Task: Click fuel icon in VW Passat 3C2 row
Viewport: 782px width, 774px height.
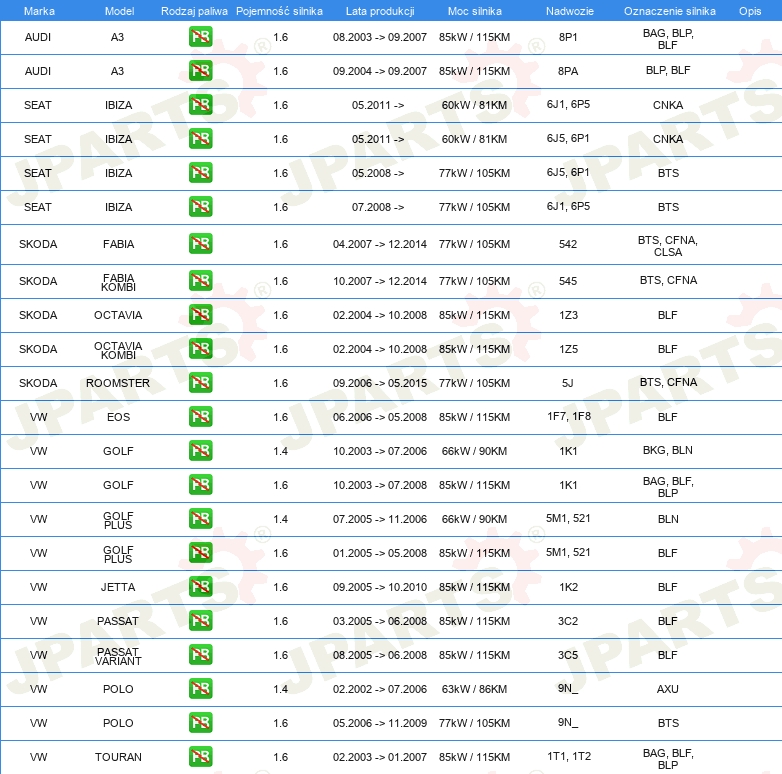Action: pos(200,620)
